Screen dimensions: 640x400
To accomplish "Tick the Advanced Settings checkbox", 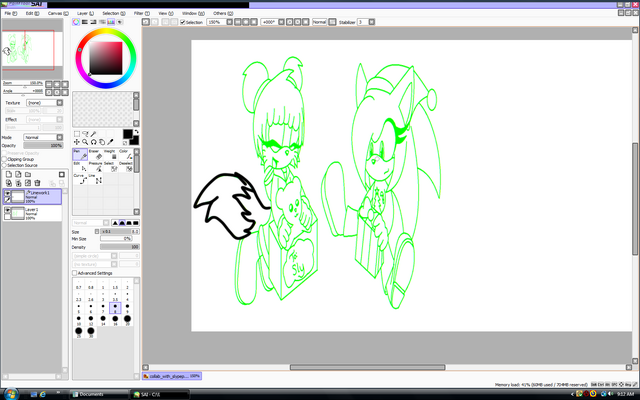I will click(75, 273).
